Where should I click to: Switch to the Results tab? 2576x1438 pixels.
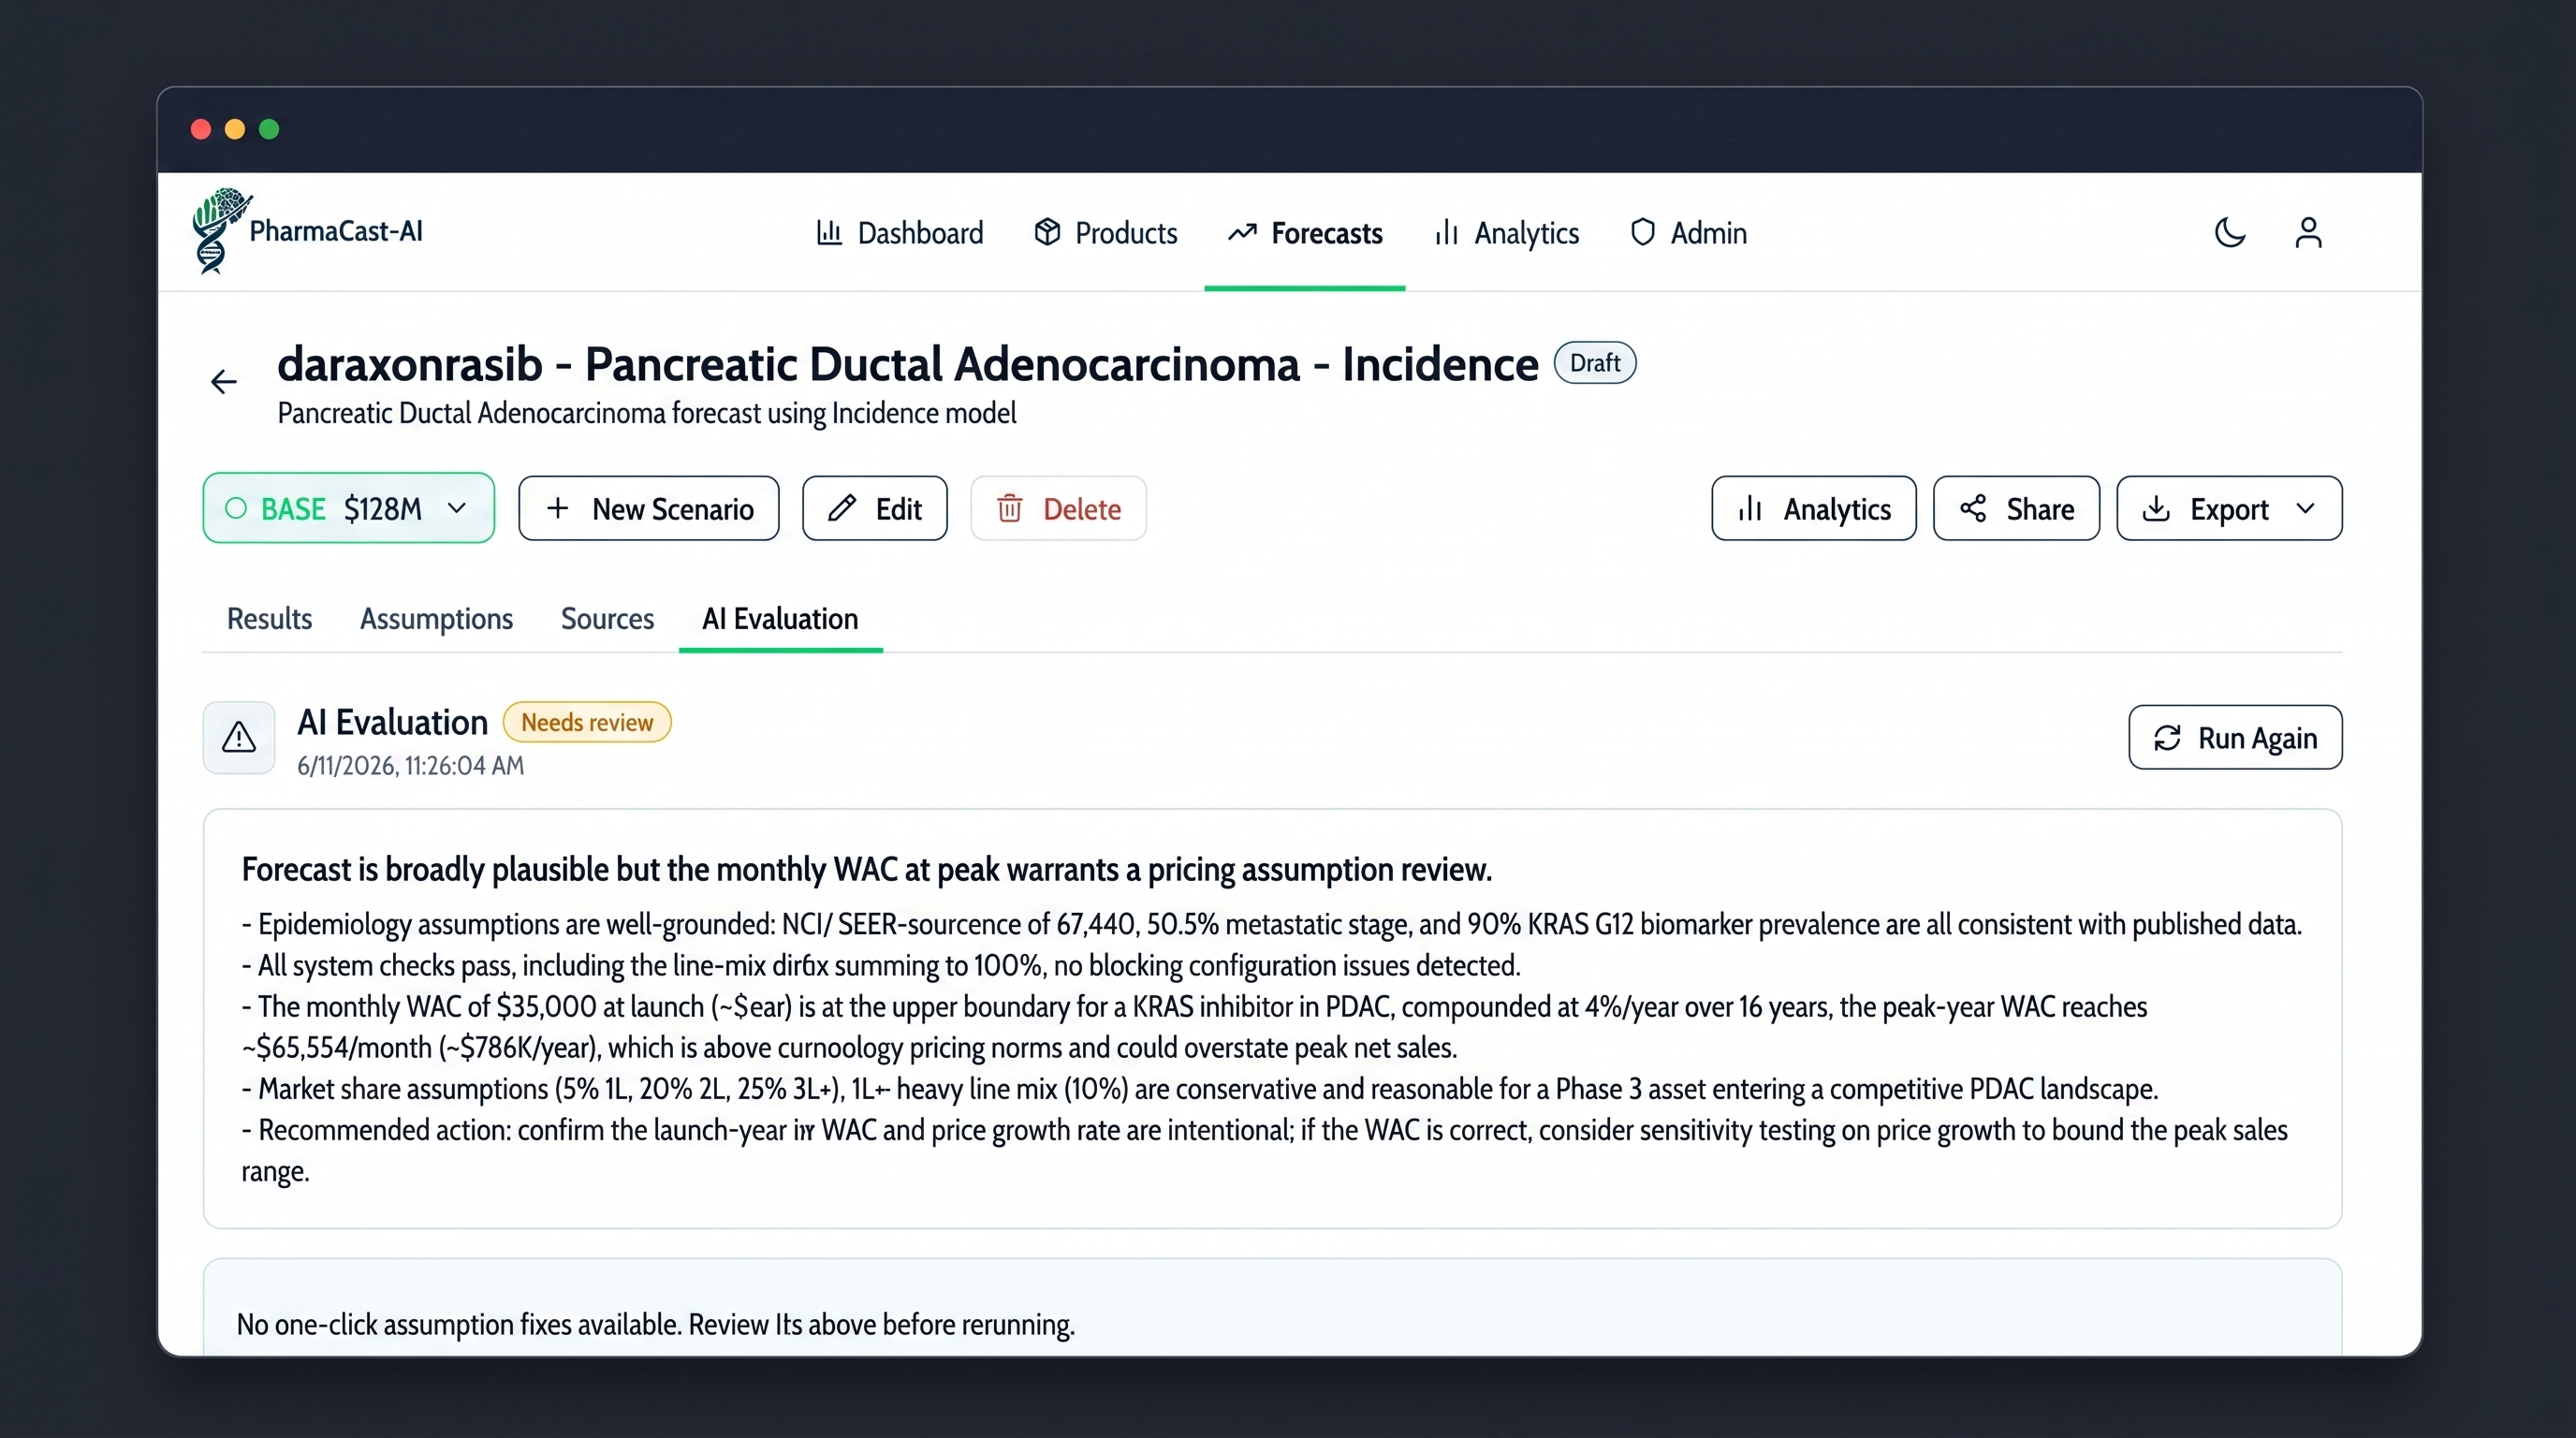(269, 618)
